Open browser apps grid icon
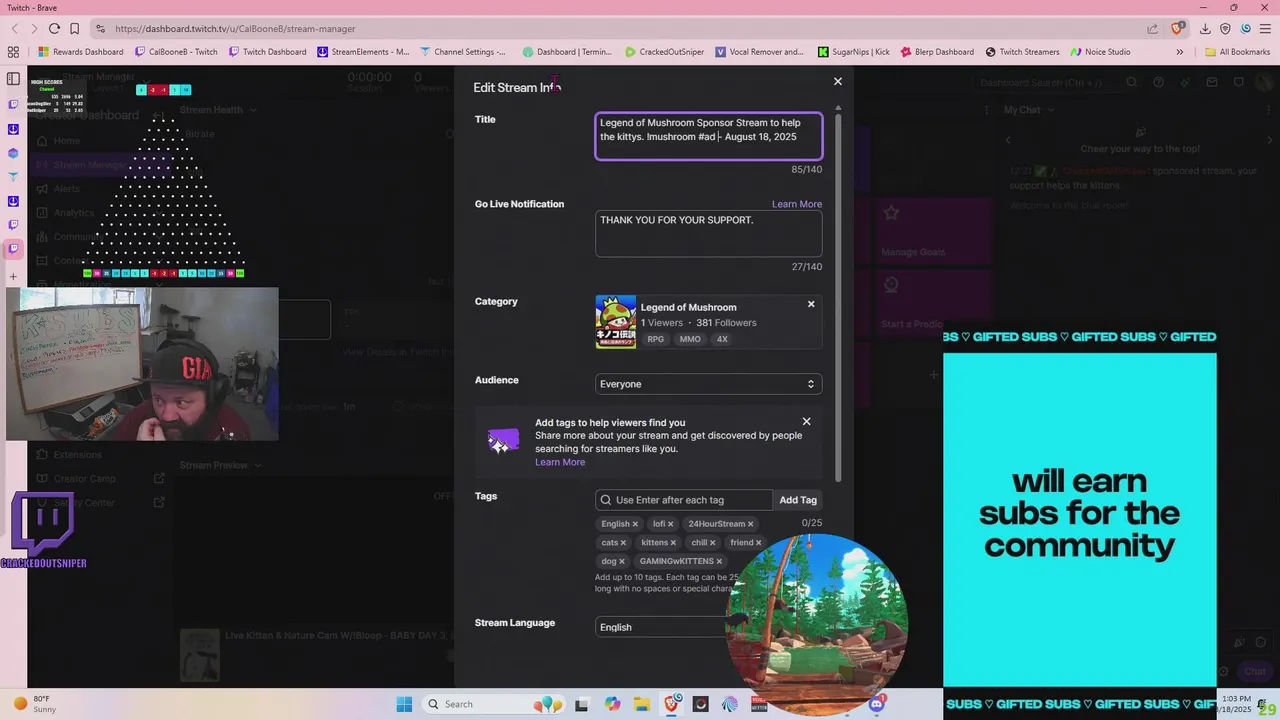 (x=13, y=52)
